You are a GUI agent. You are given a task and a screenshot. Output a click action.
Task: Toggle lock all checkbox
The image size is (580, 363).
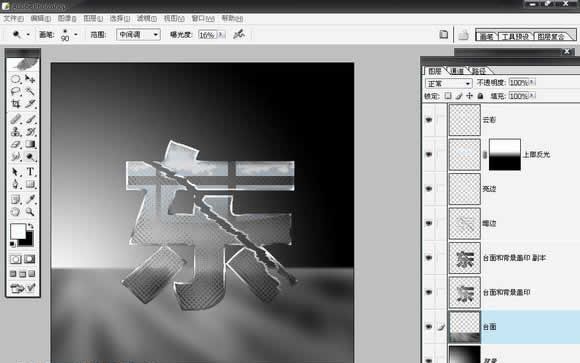tap(480, 96)
